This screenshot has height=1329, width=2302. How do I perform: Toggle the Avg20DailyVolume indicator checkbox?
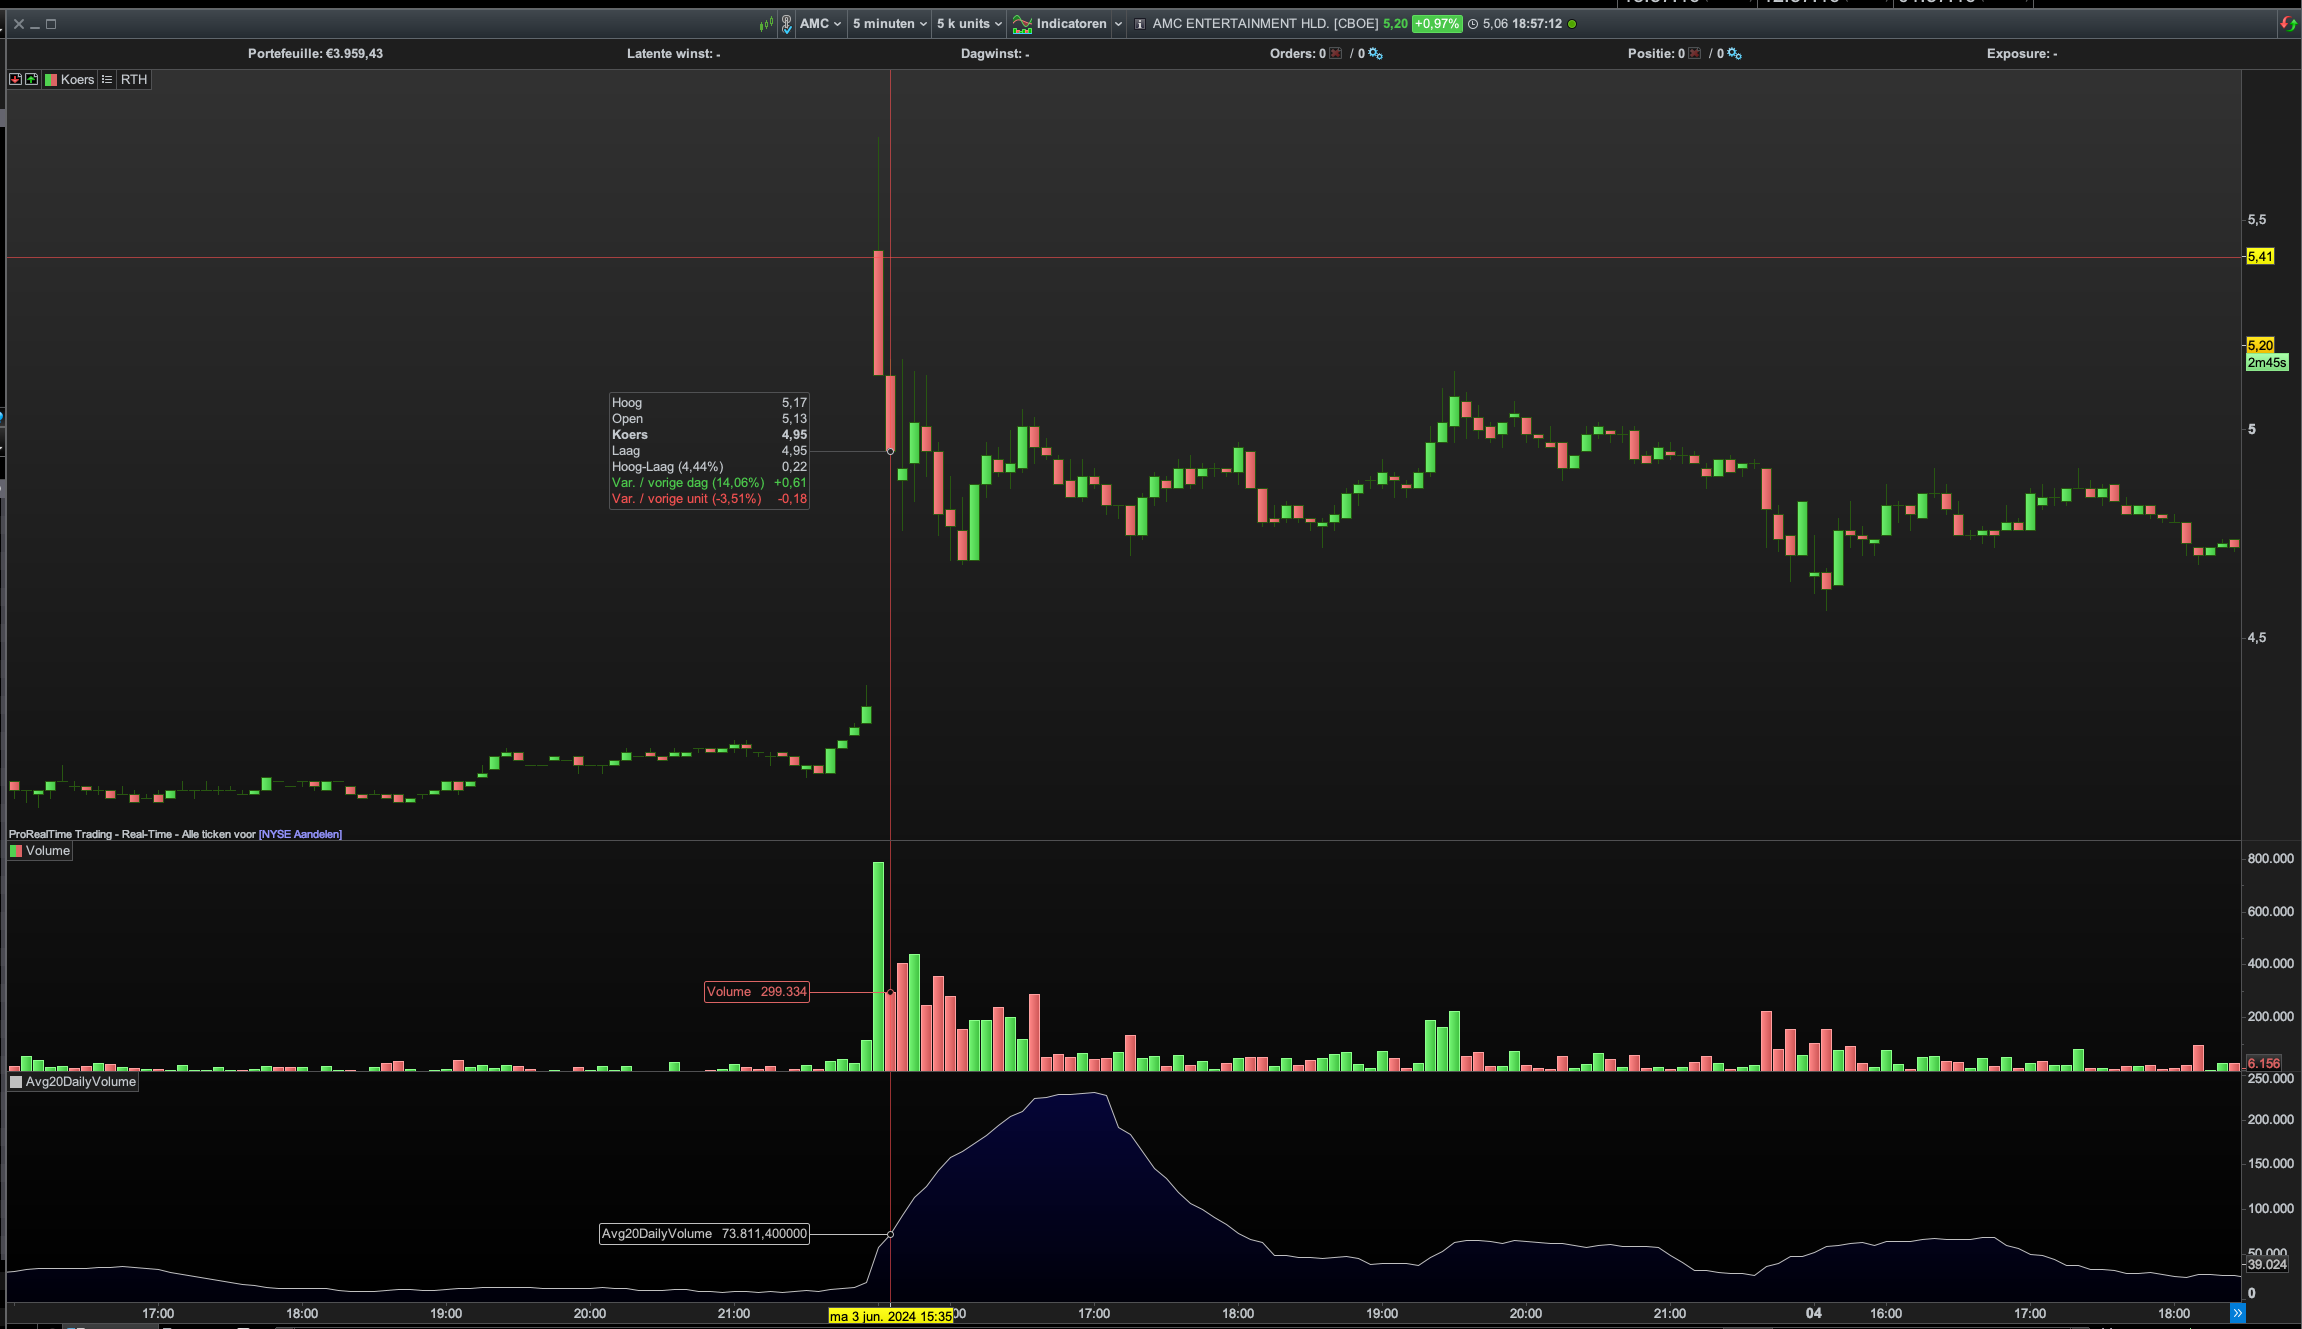pyautogui.click(x=16, y=1082)
